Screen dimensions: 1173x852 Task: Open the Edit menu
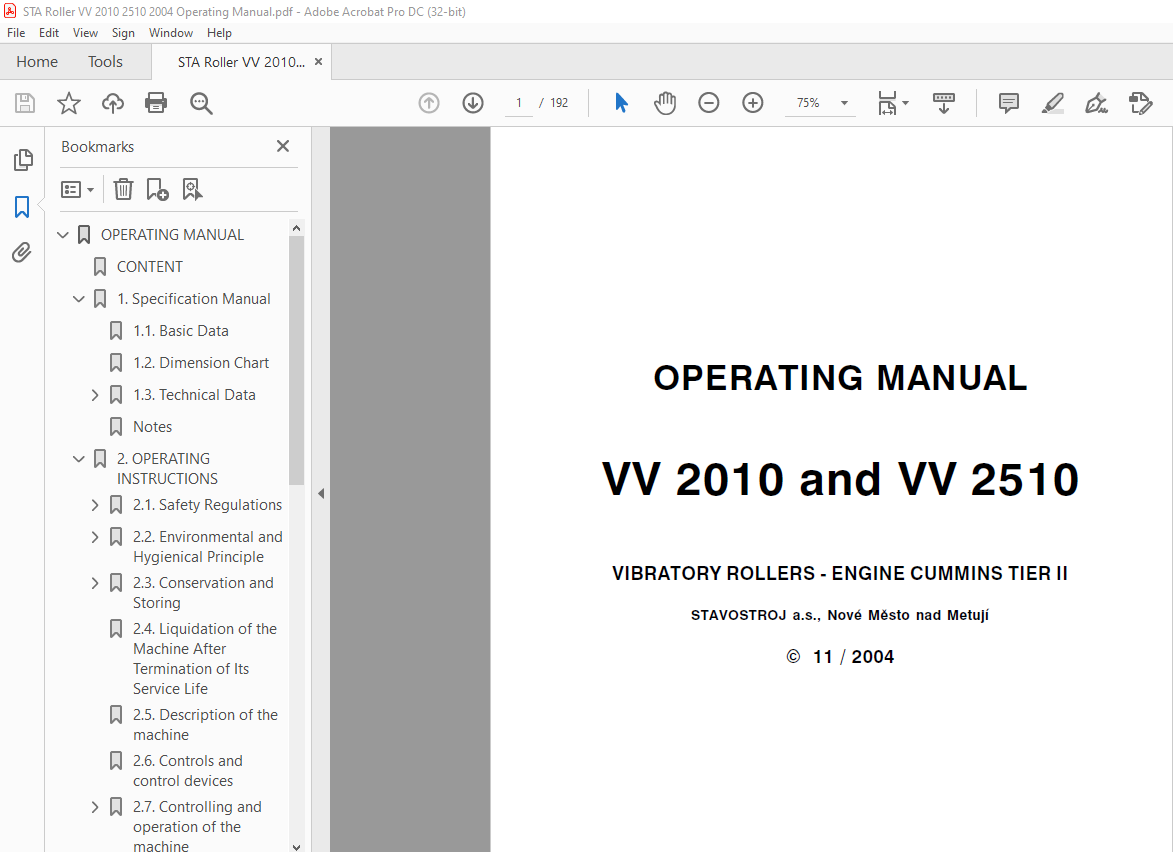(x=49, y=33)
